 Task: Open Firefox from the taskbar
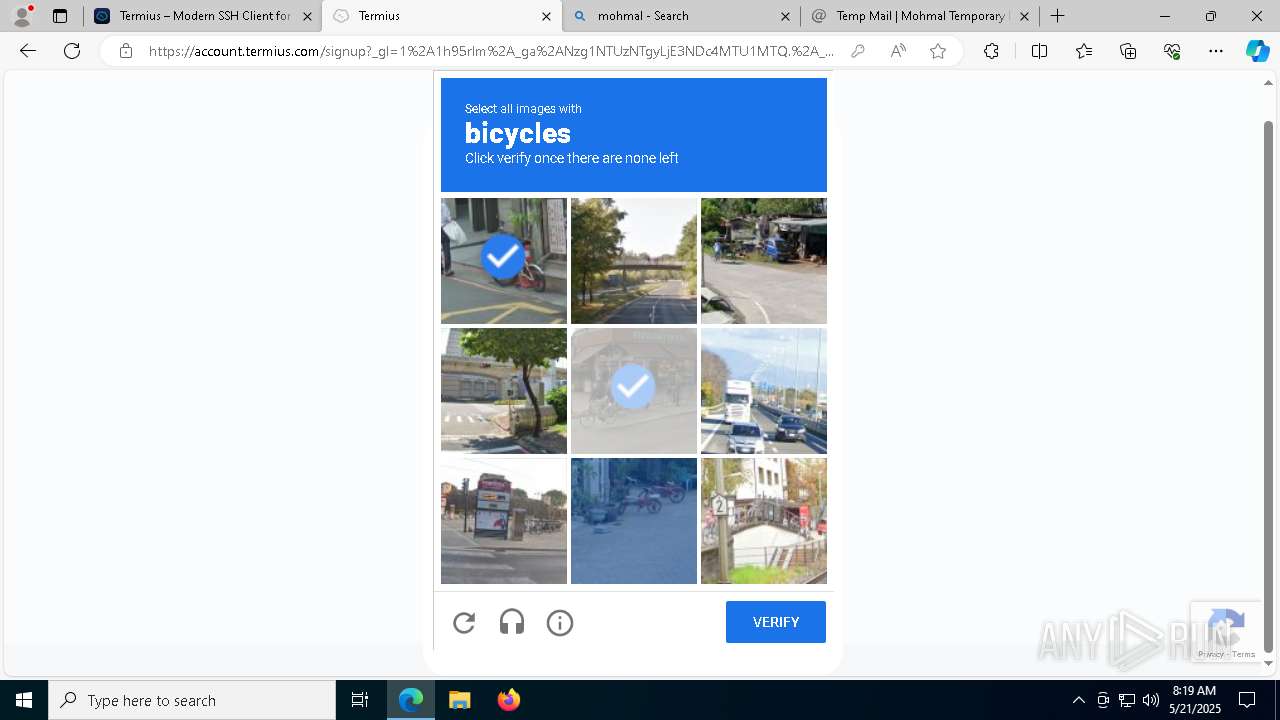coord(508,700)
